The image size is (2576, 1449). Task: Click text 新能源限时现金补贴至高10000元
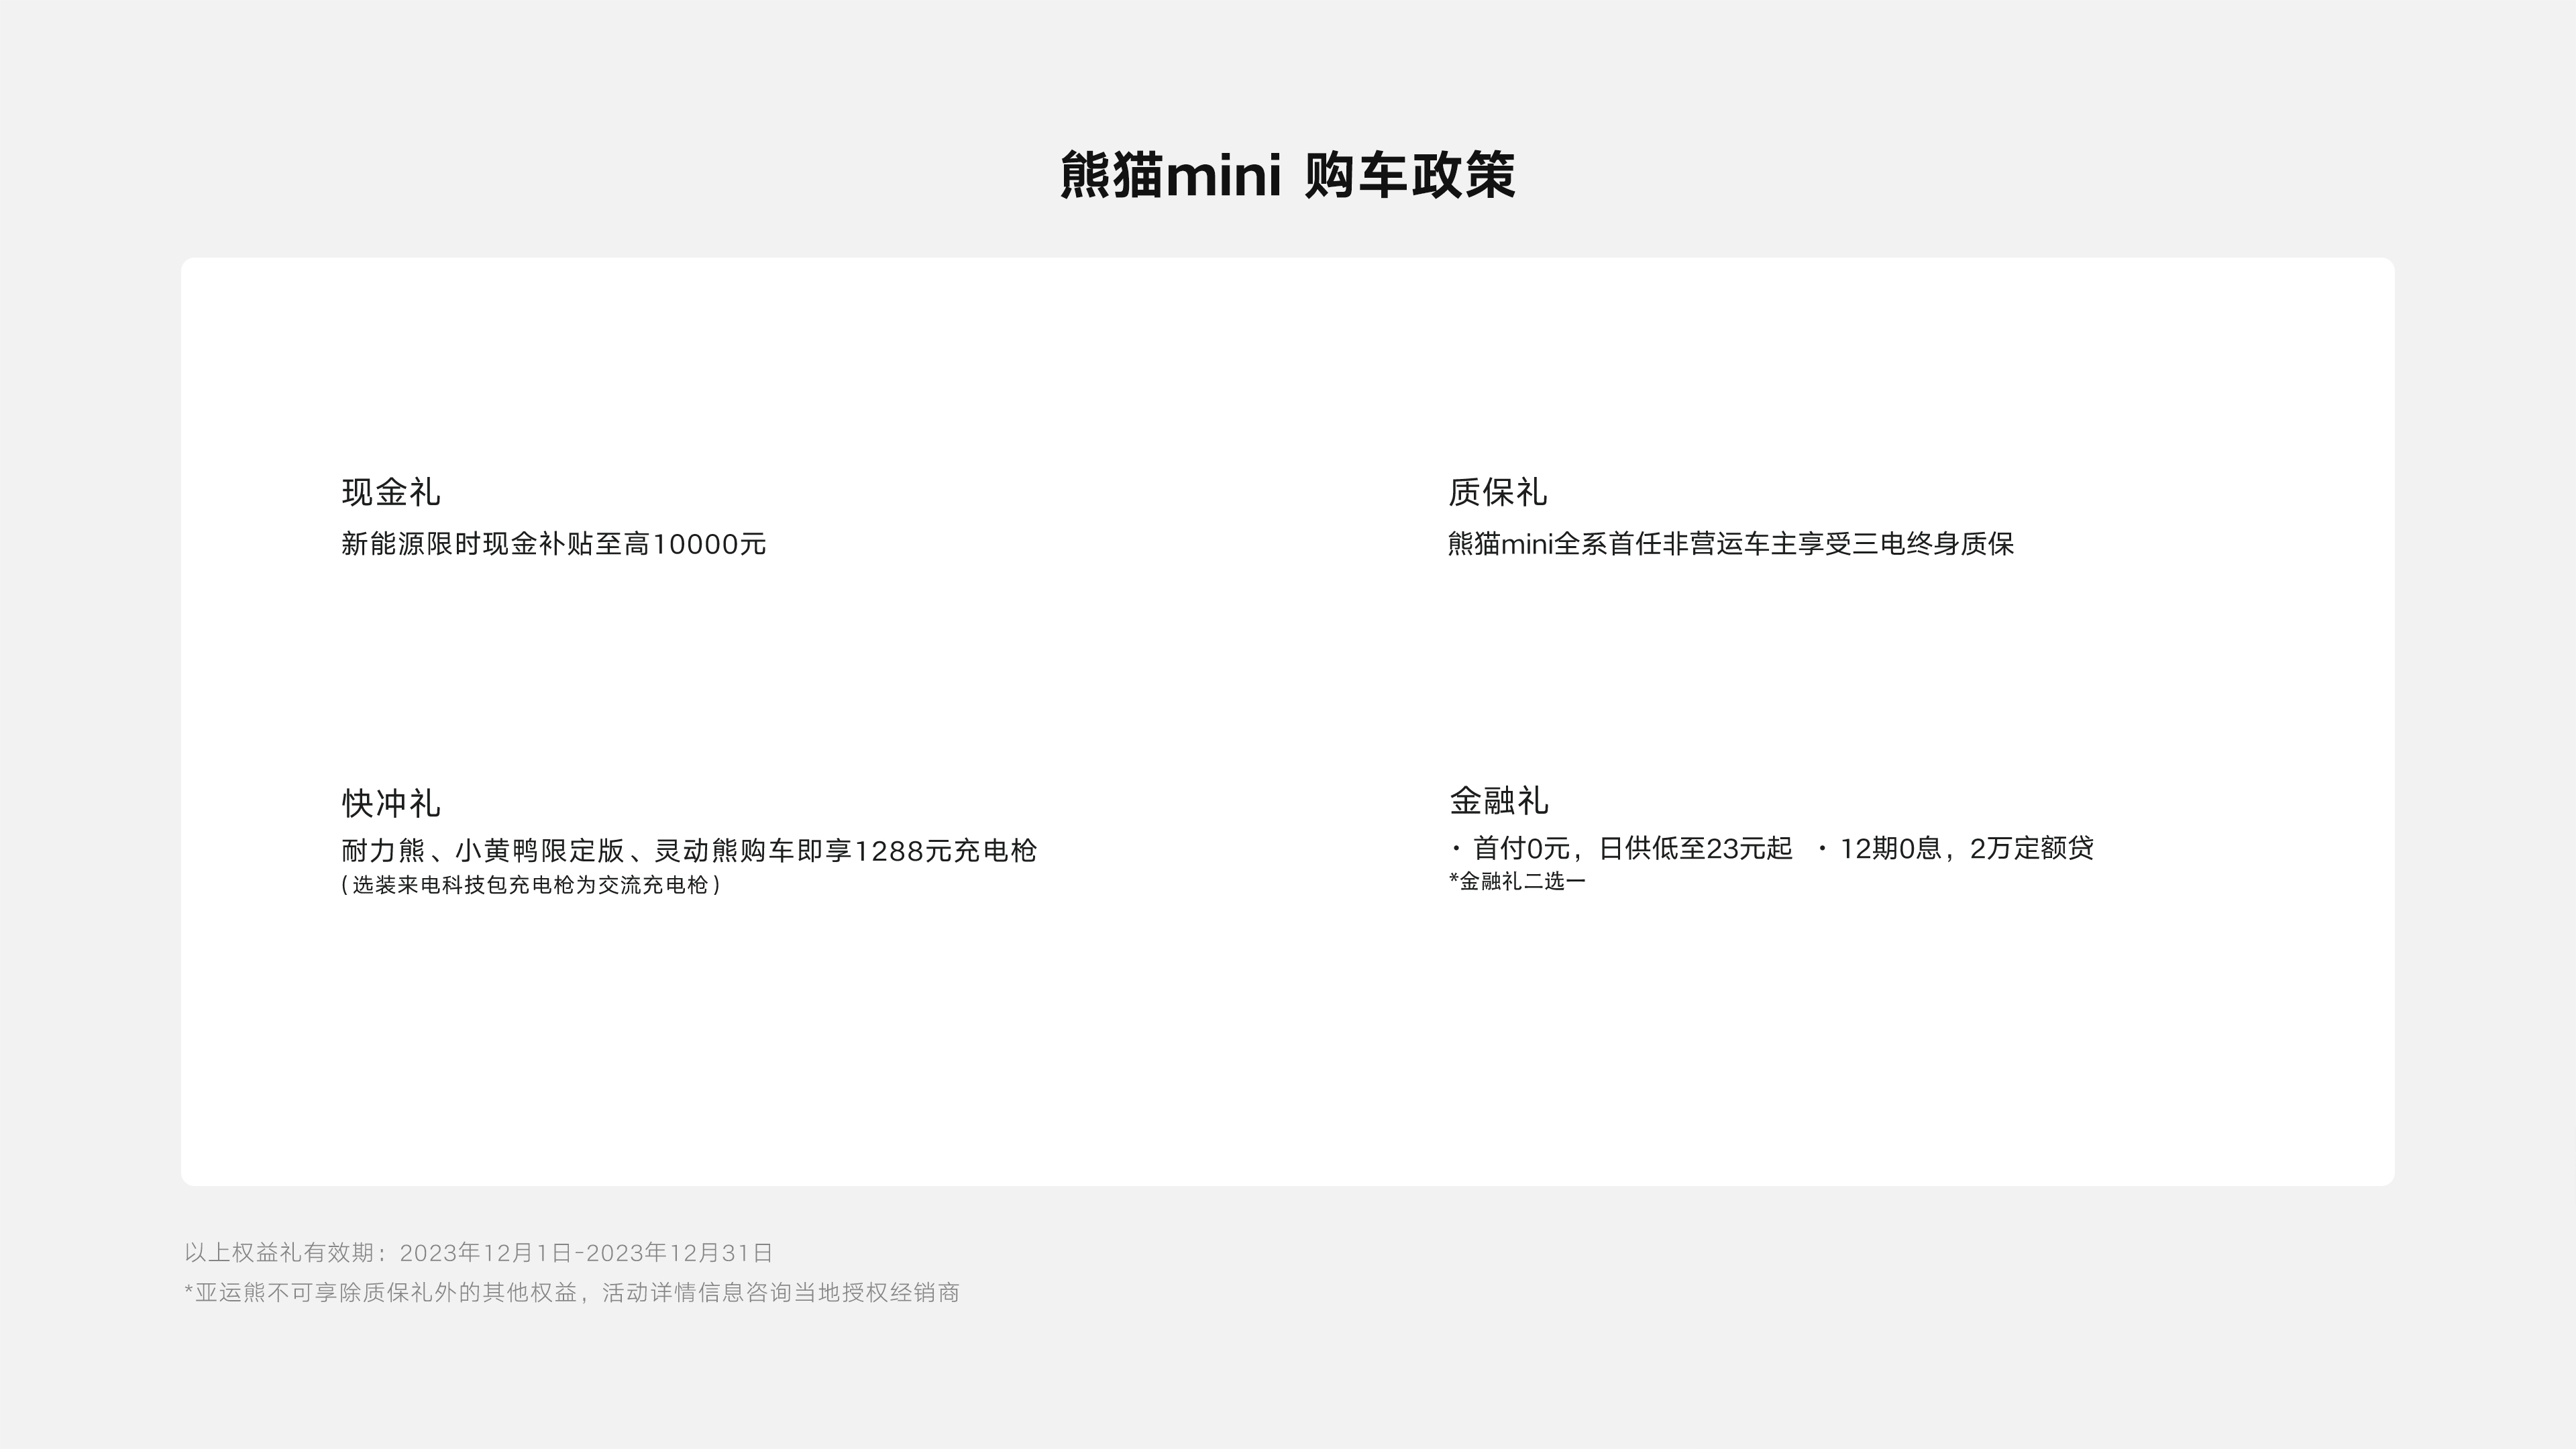tap(553, 544)
